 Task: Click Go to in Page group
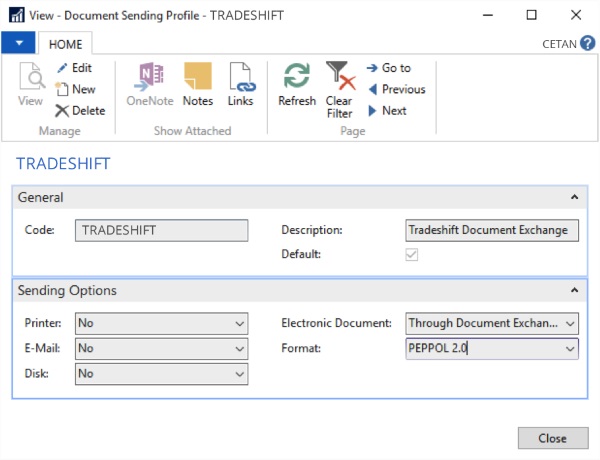pos(389,68)
